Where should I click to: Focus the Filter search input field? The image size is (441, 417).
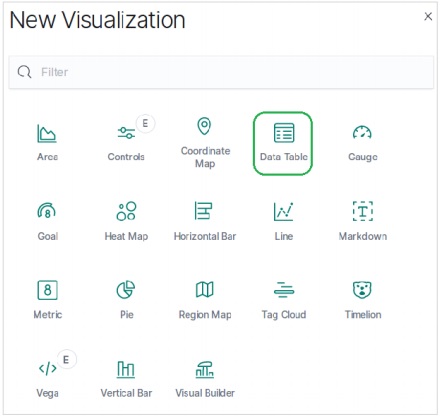[221, 72]
